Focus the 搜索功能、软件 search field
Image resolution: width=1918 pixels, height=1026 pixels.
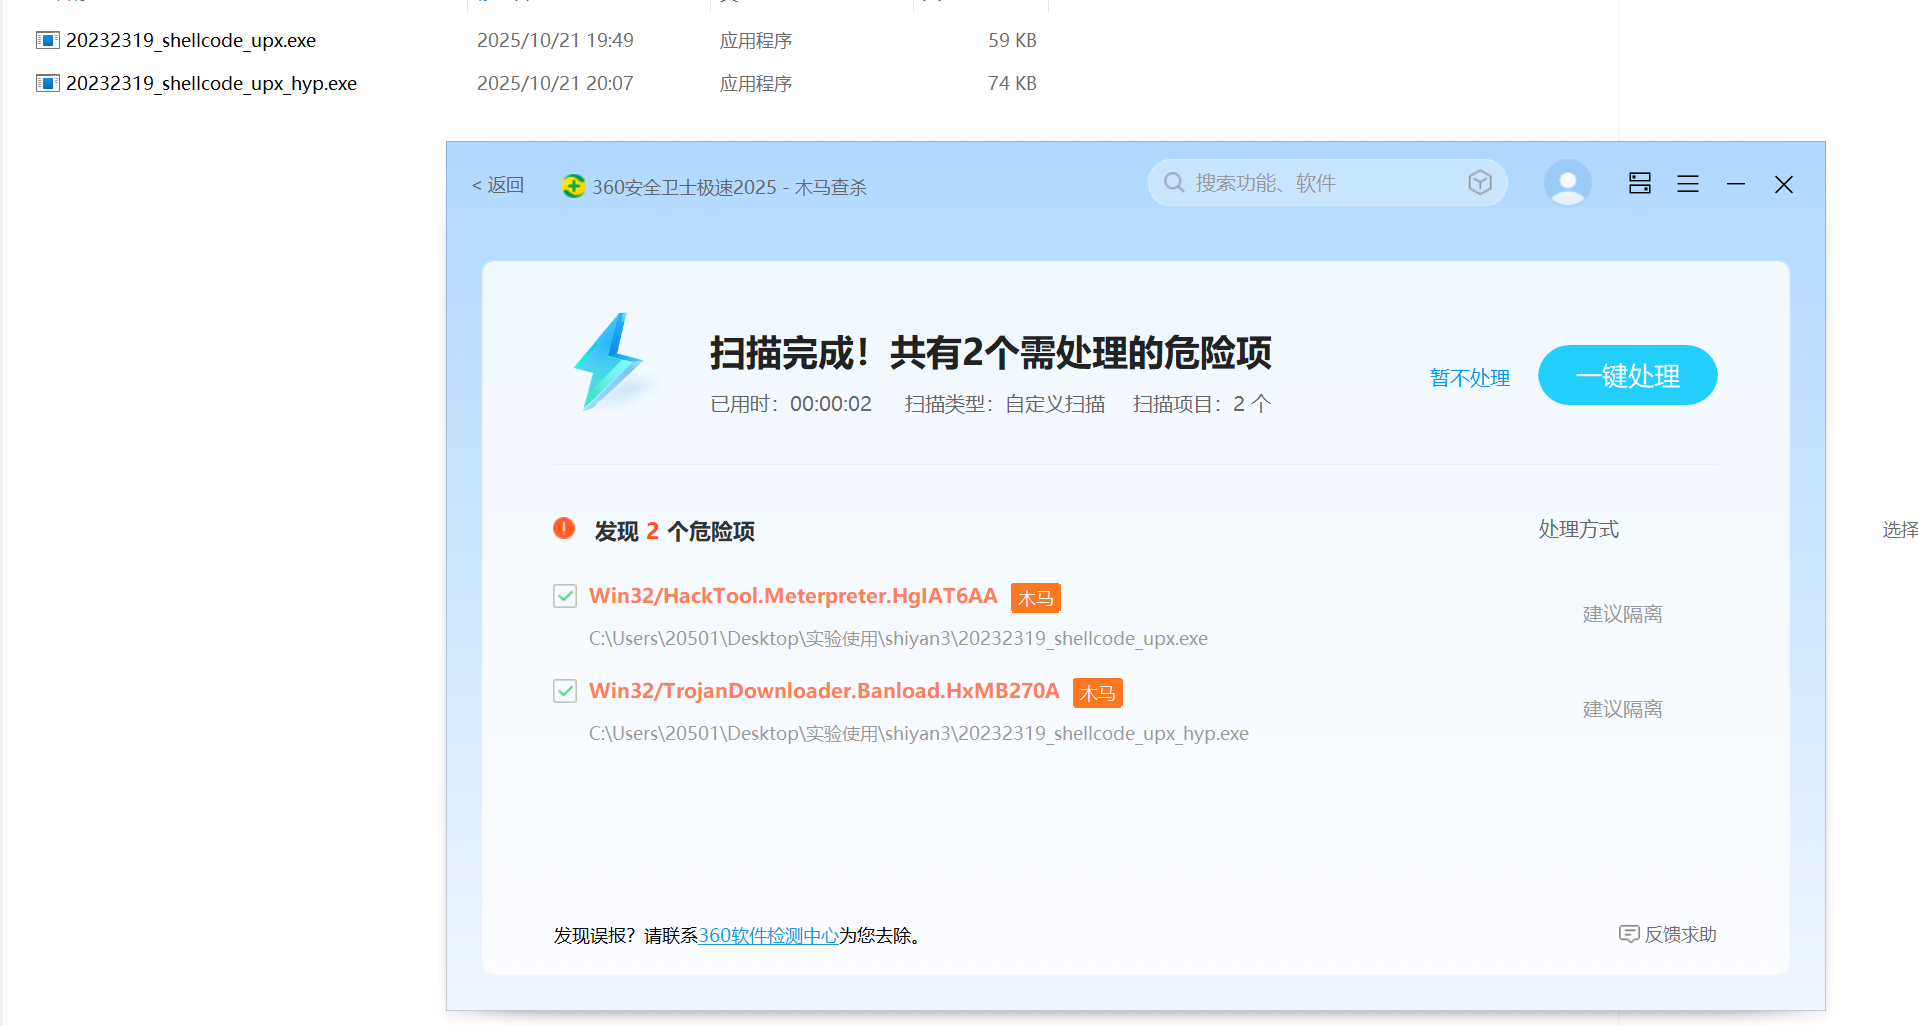[x=1328, y=183]
